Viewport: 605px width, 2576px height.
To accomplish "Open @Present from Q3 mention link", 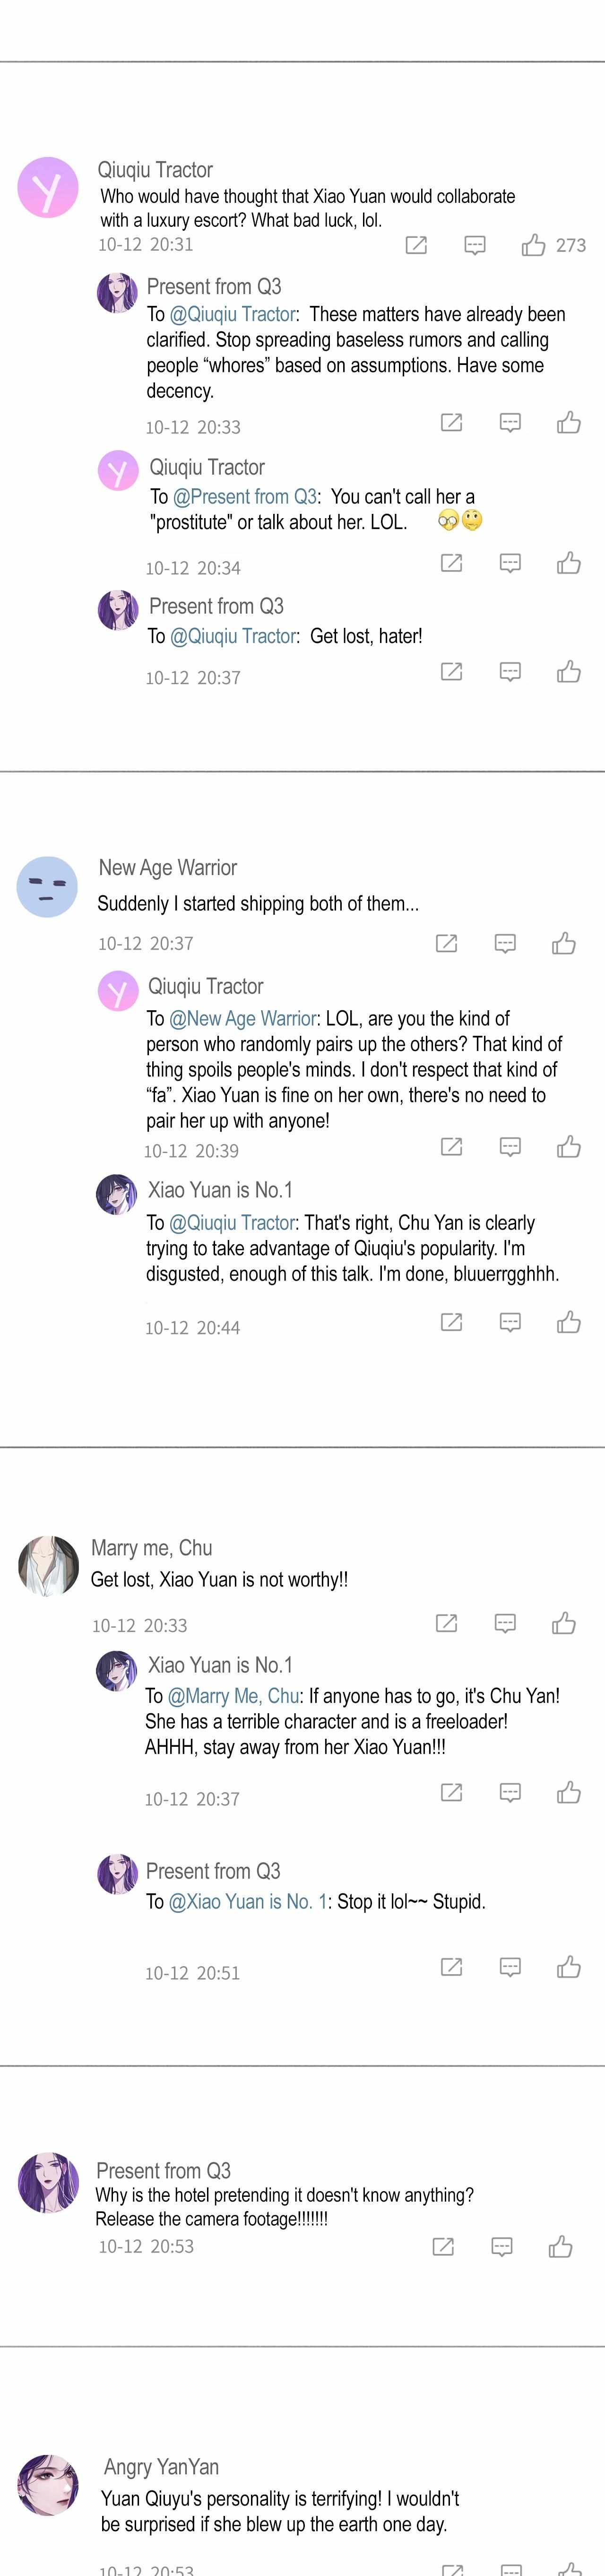I will (x=245, y=497).
